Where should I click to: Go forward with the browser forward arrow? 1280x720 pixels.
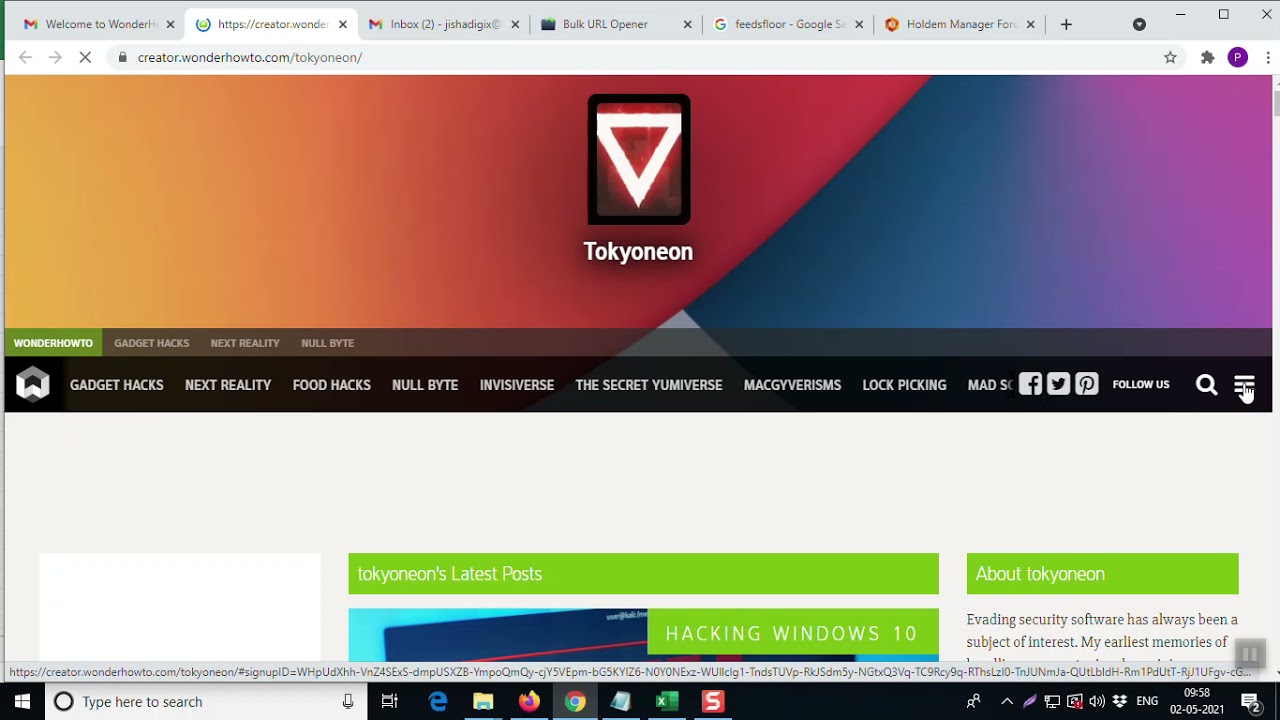[55, 57]
